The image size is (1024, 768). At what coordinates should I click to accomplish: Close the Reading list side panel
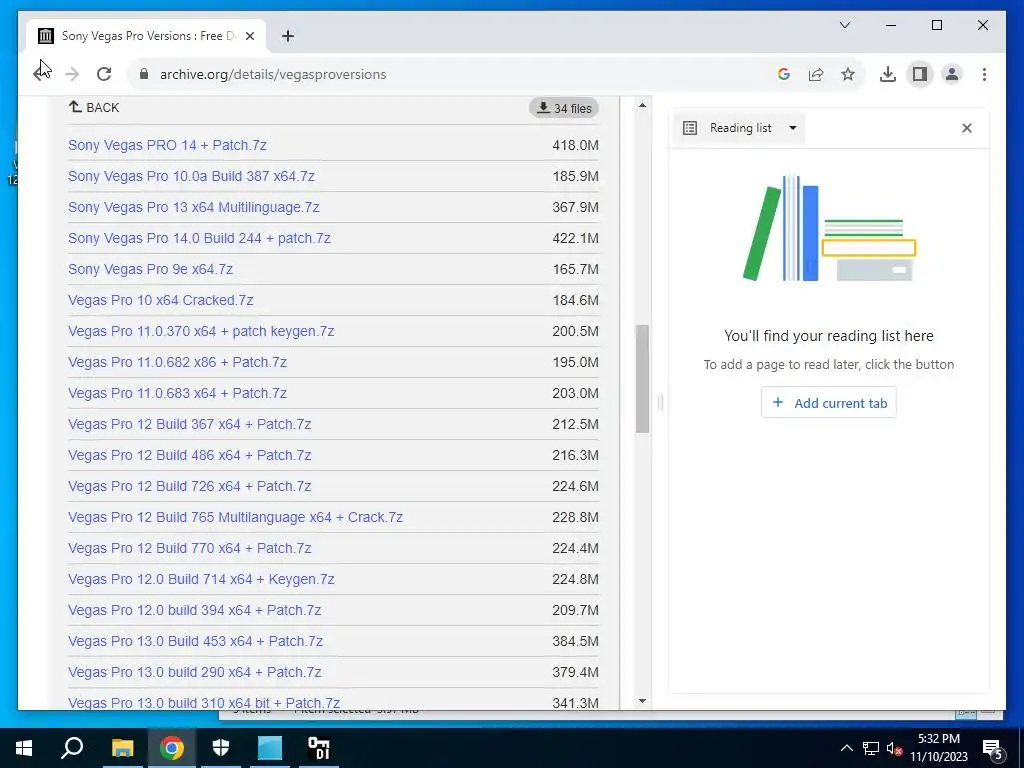(x=967, y=128)
